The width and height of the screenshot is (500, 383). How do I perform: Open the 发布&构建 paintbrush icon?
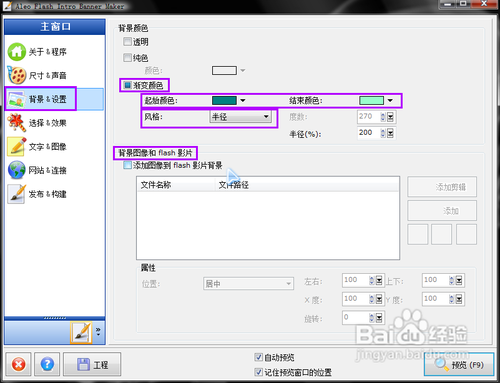(17, 194)
